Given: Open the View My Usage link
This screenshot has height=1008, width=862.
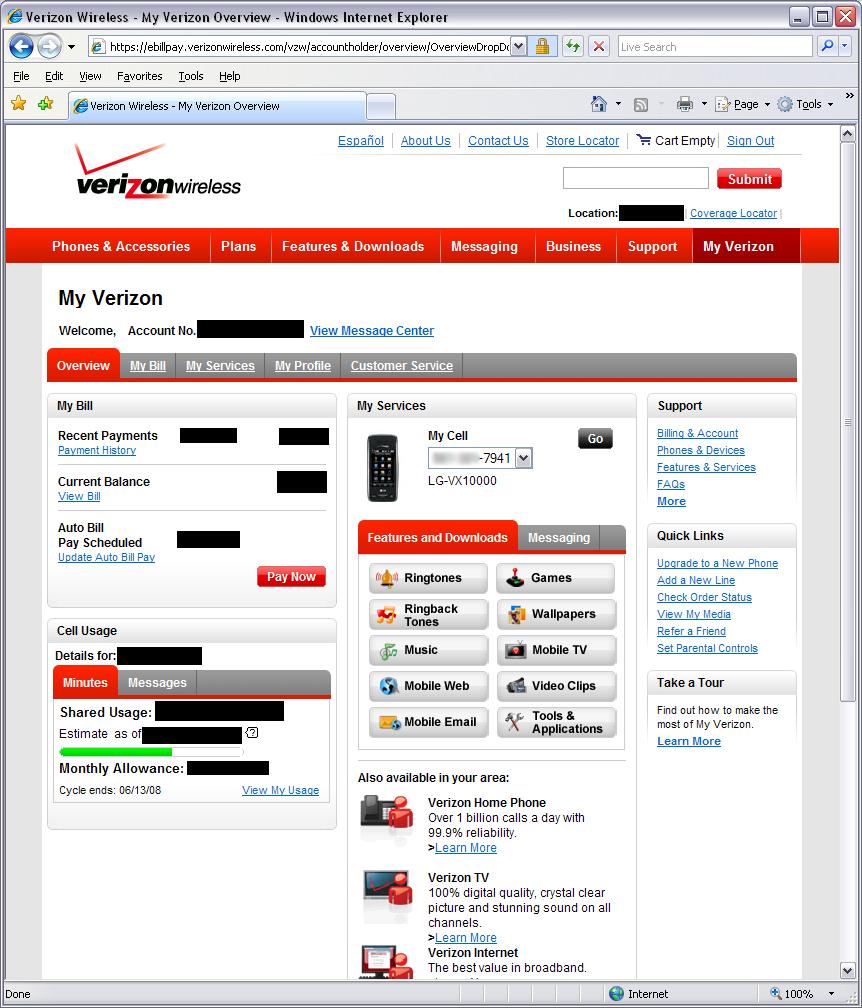Looking at the screenshot, I should coord(280,790).
